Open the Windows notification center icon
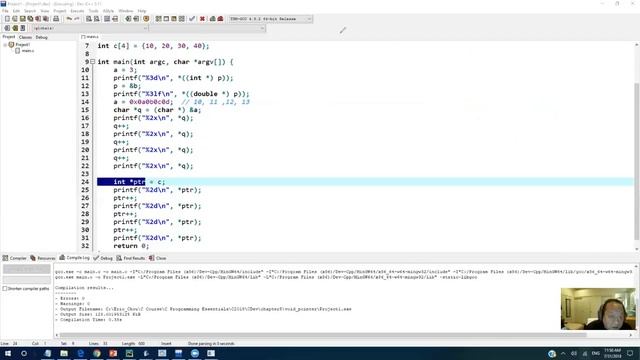Image resolution: width=640 pixels, height=360 pixels. click(x=630, y=353)
